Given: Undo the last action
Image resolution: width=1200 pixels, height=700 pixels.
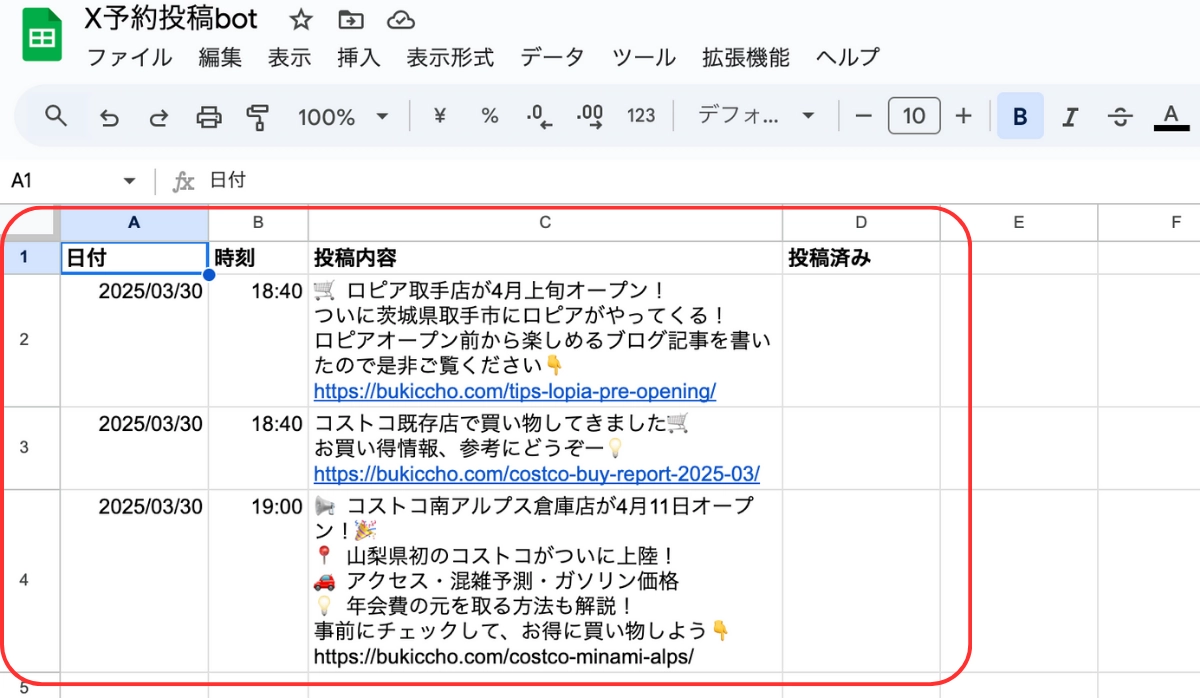Looking at the screenshot, I should [109, 117].
